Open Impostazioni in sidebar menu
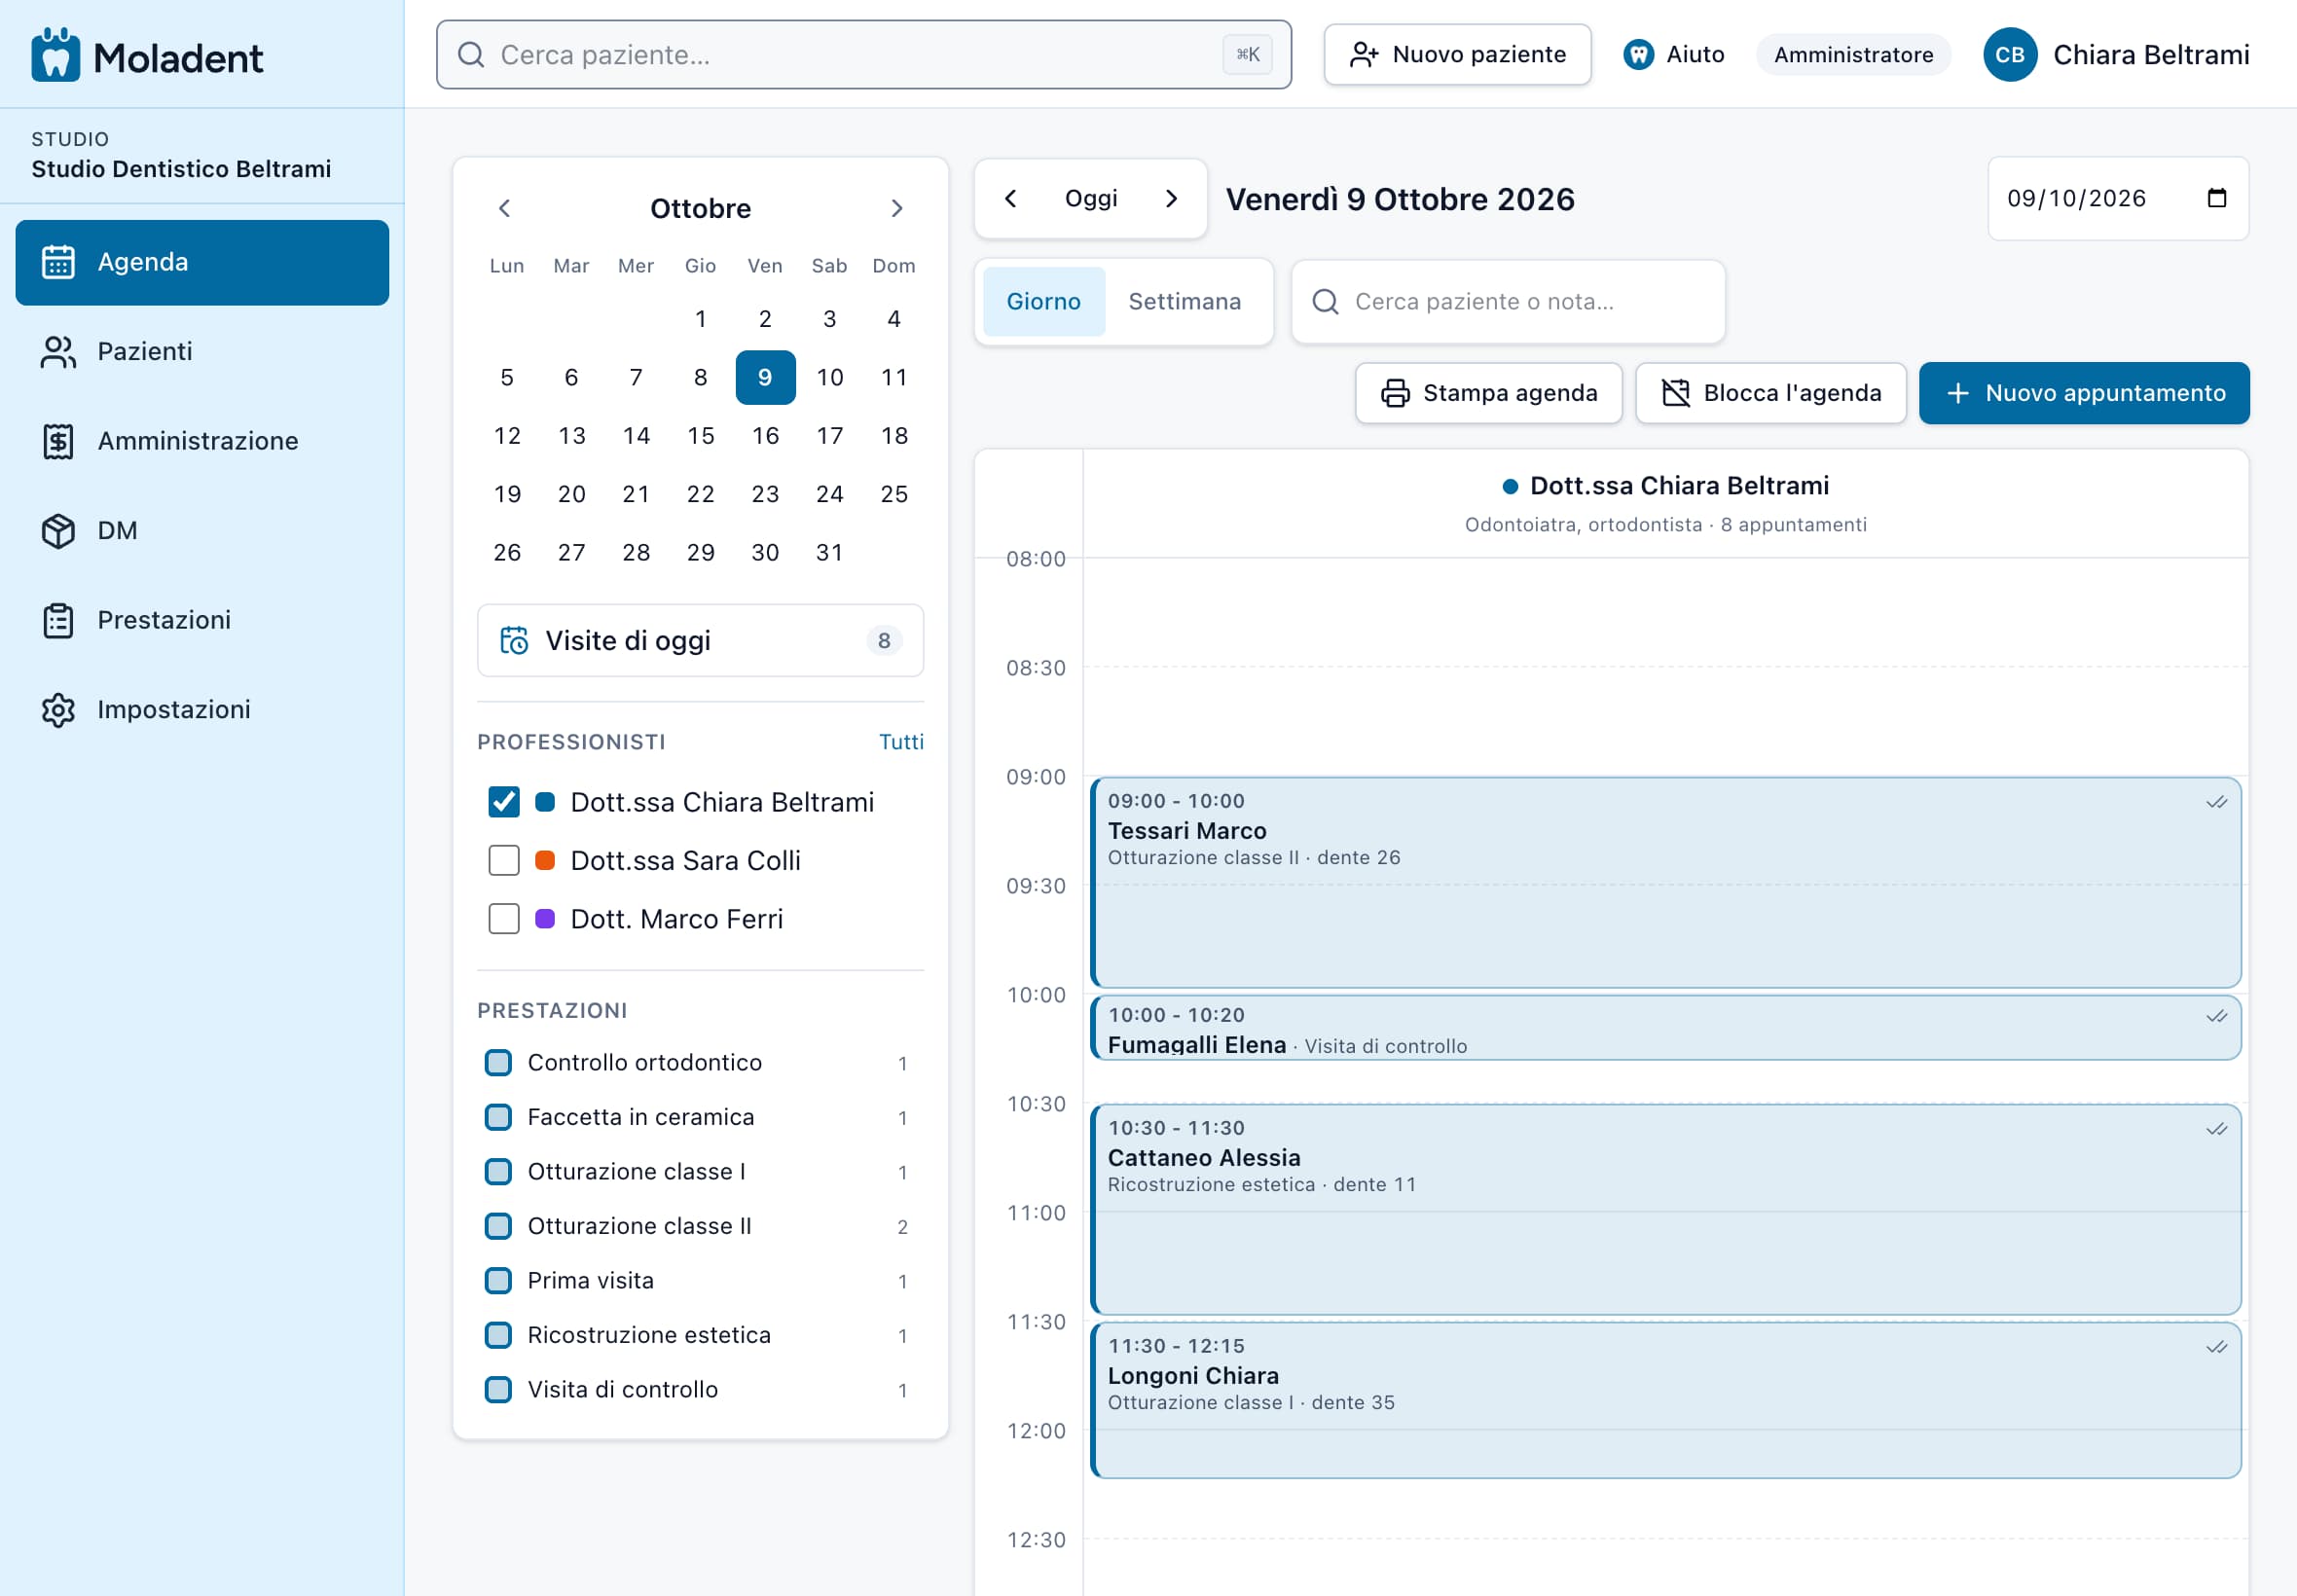Screen dimensions: 2297x1596 point(202,709)
